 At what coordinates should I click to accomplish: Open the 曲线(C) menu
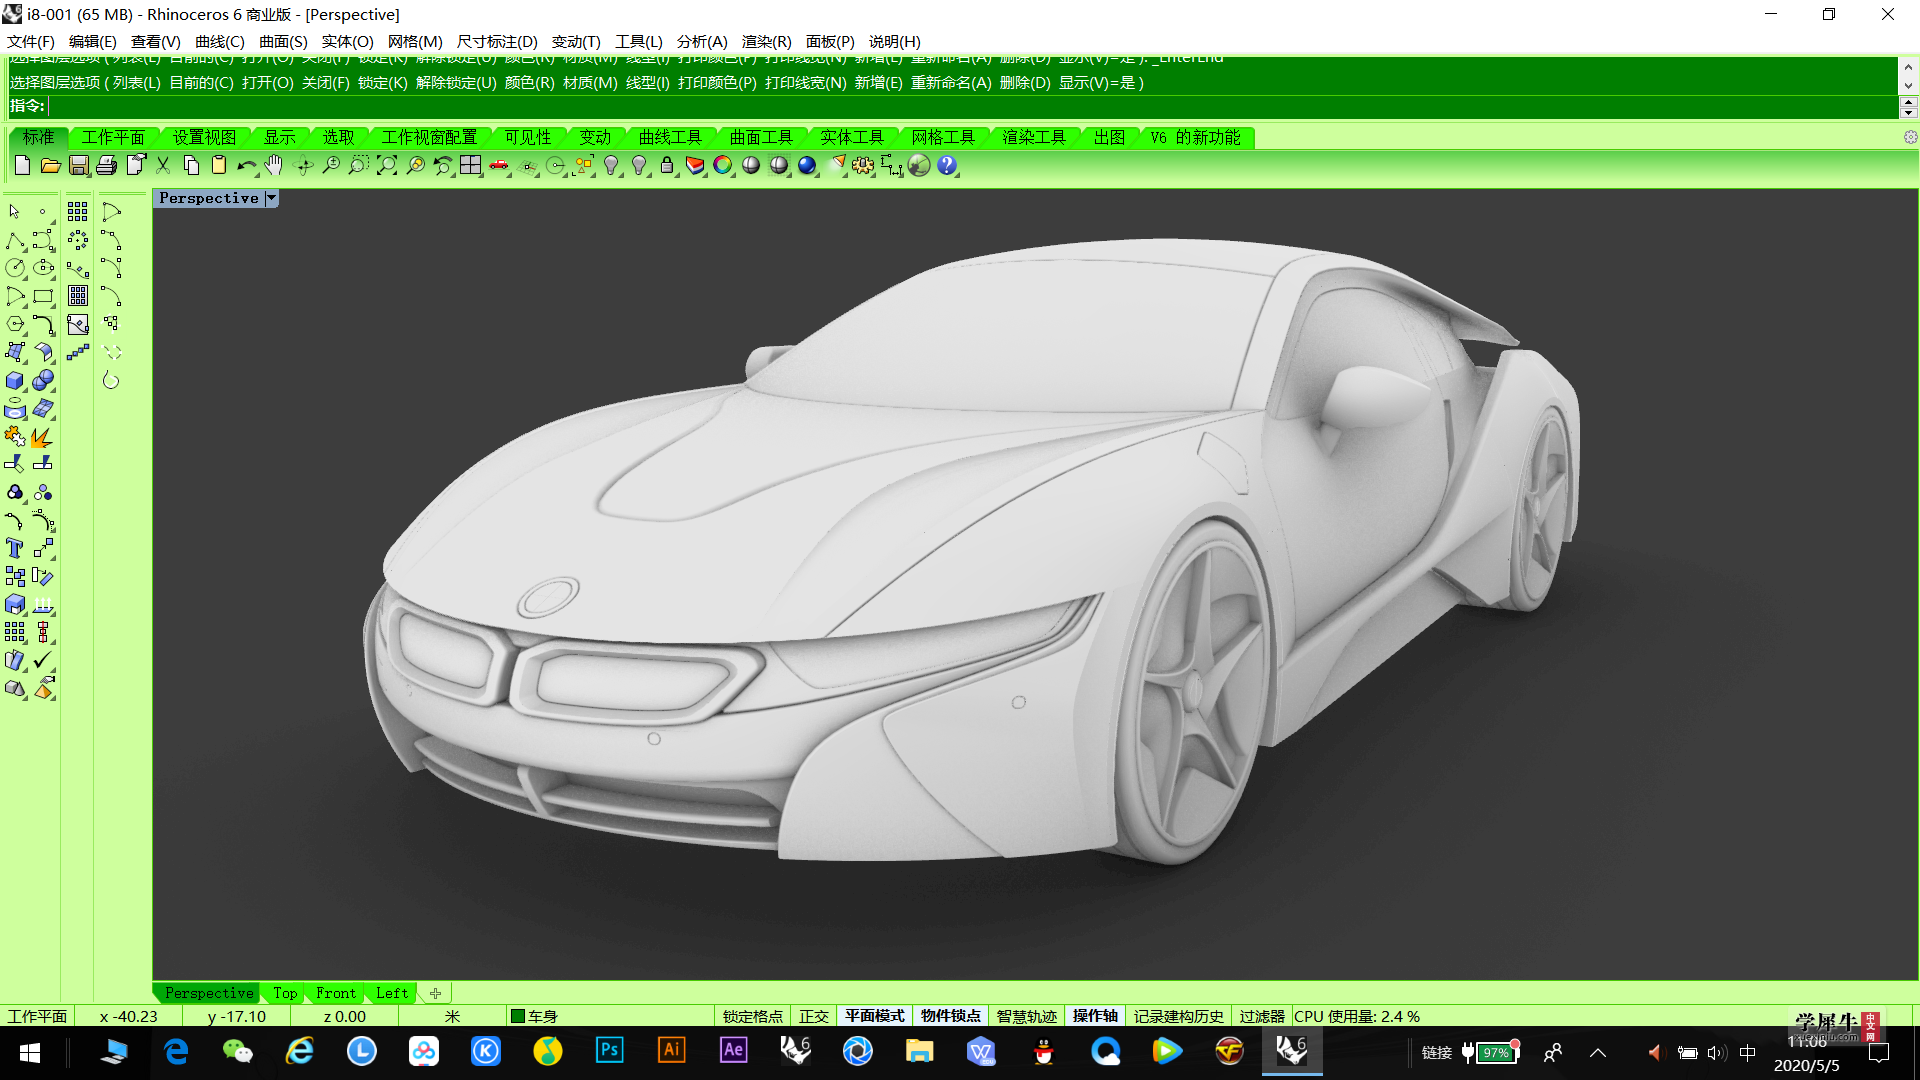pyautogui.click(x=220, y=41)
